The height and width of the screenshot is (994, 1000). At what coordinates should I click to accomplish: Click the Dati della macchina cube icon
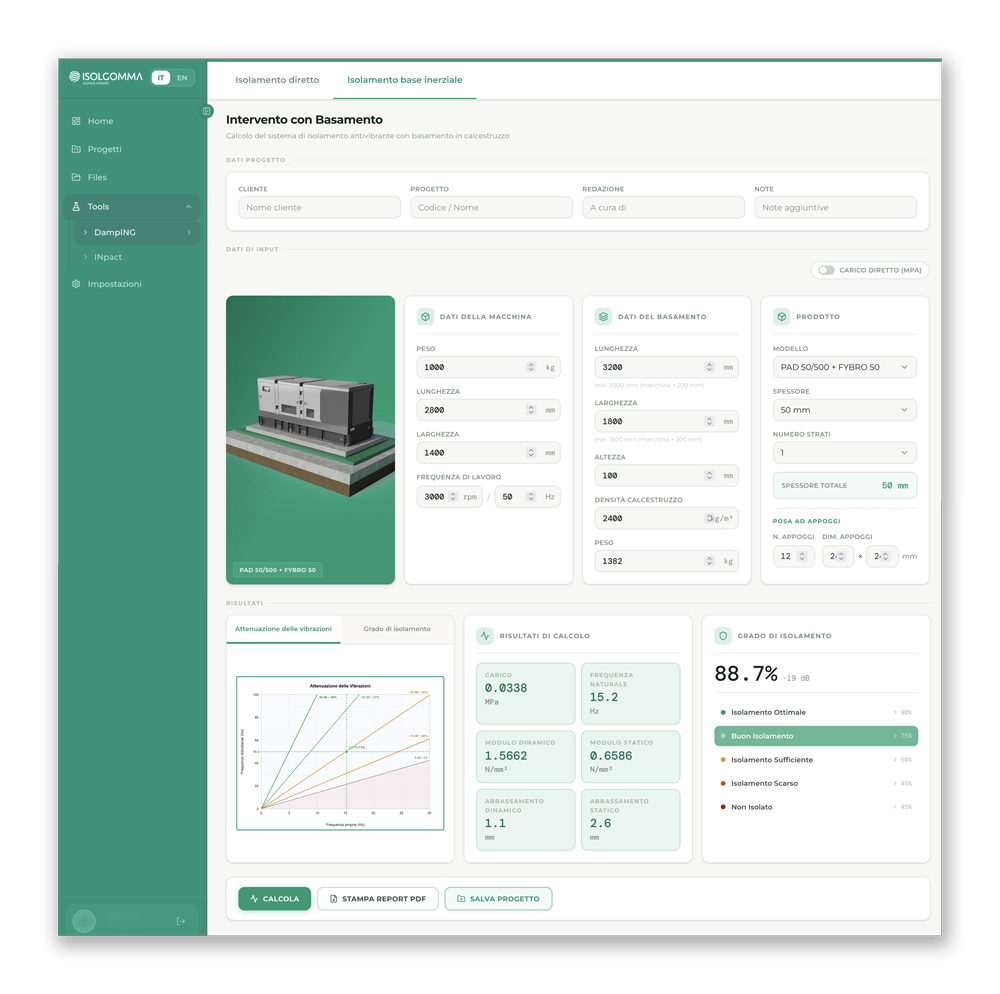tap(425, 317)
